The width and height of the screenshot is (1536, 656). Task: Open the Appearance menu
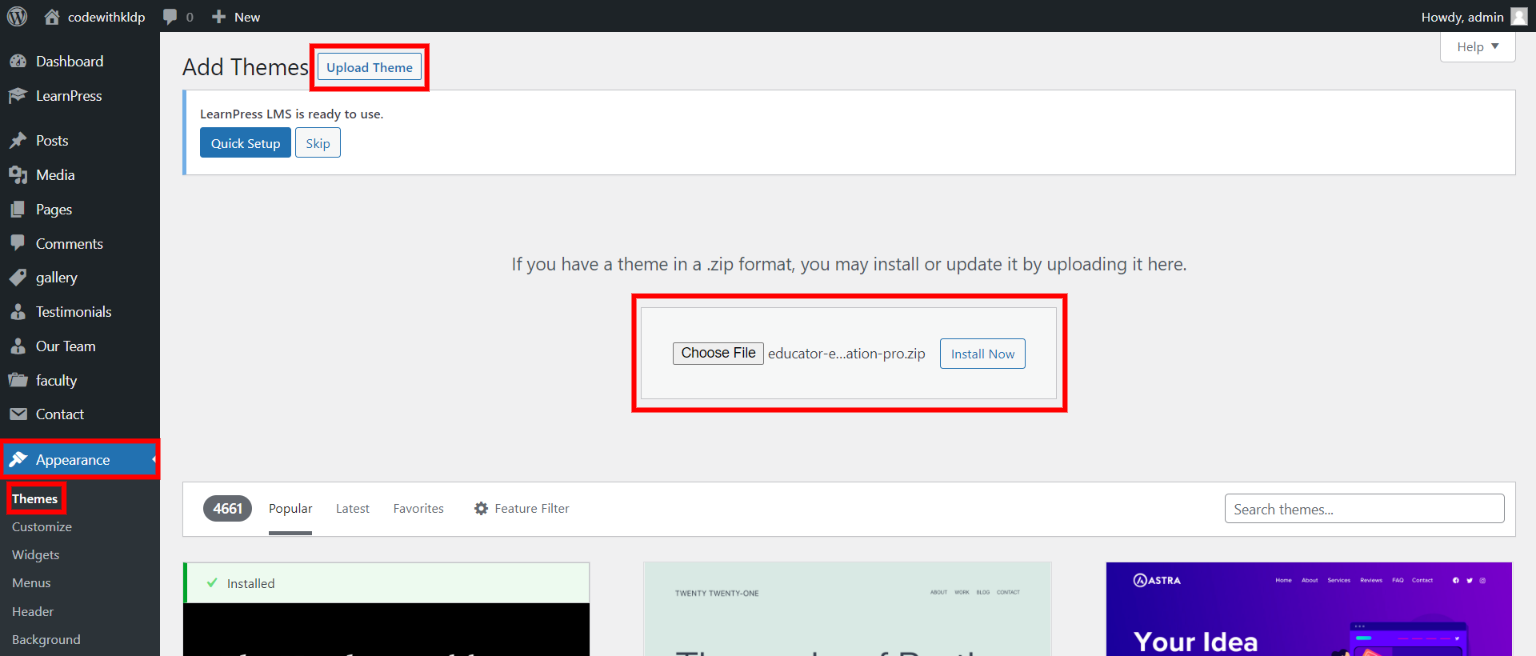click(80, 460)
